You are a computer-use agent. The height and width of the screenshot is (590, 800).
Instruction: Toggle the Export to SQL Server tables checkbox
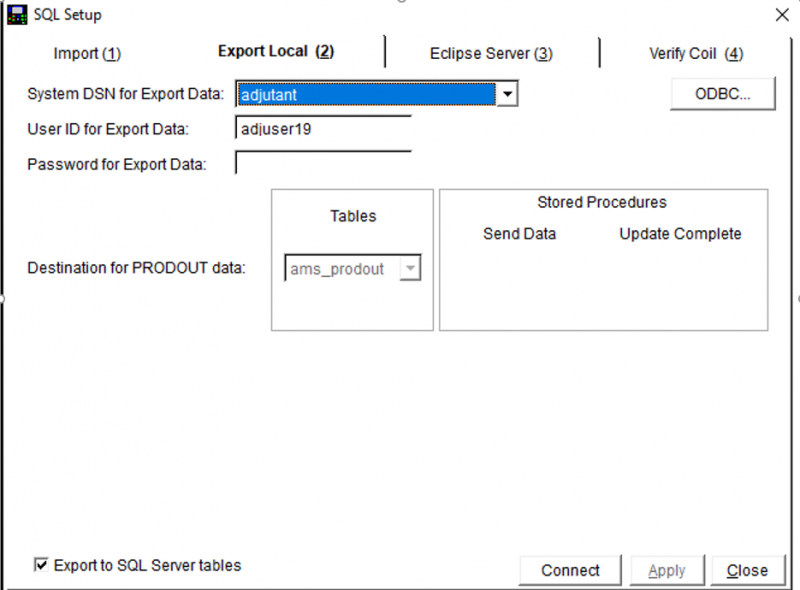coord(41,565)
